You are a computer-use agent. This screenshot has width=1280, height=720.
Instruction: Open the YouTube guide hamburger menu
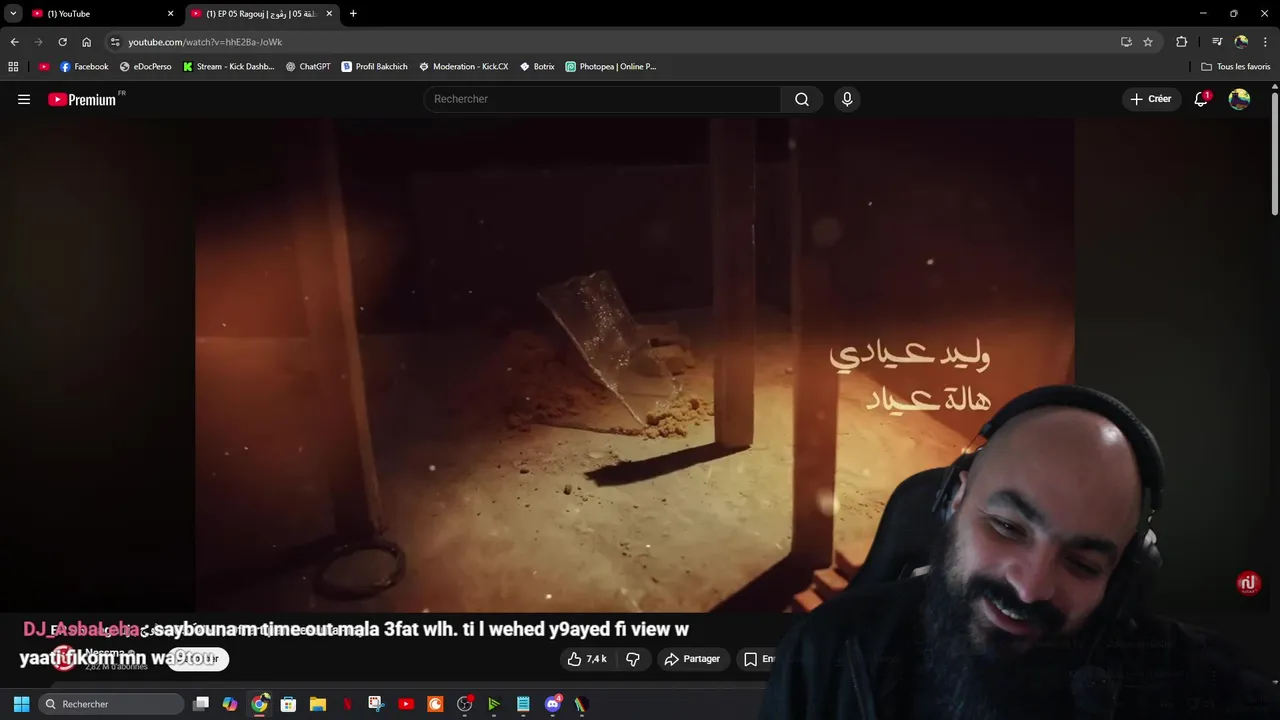[x=24, y=99]
